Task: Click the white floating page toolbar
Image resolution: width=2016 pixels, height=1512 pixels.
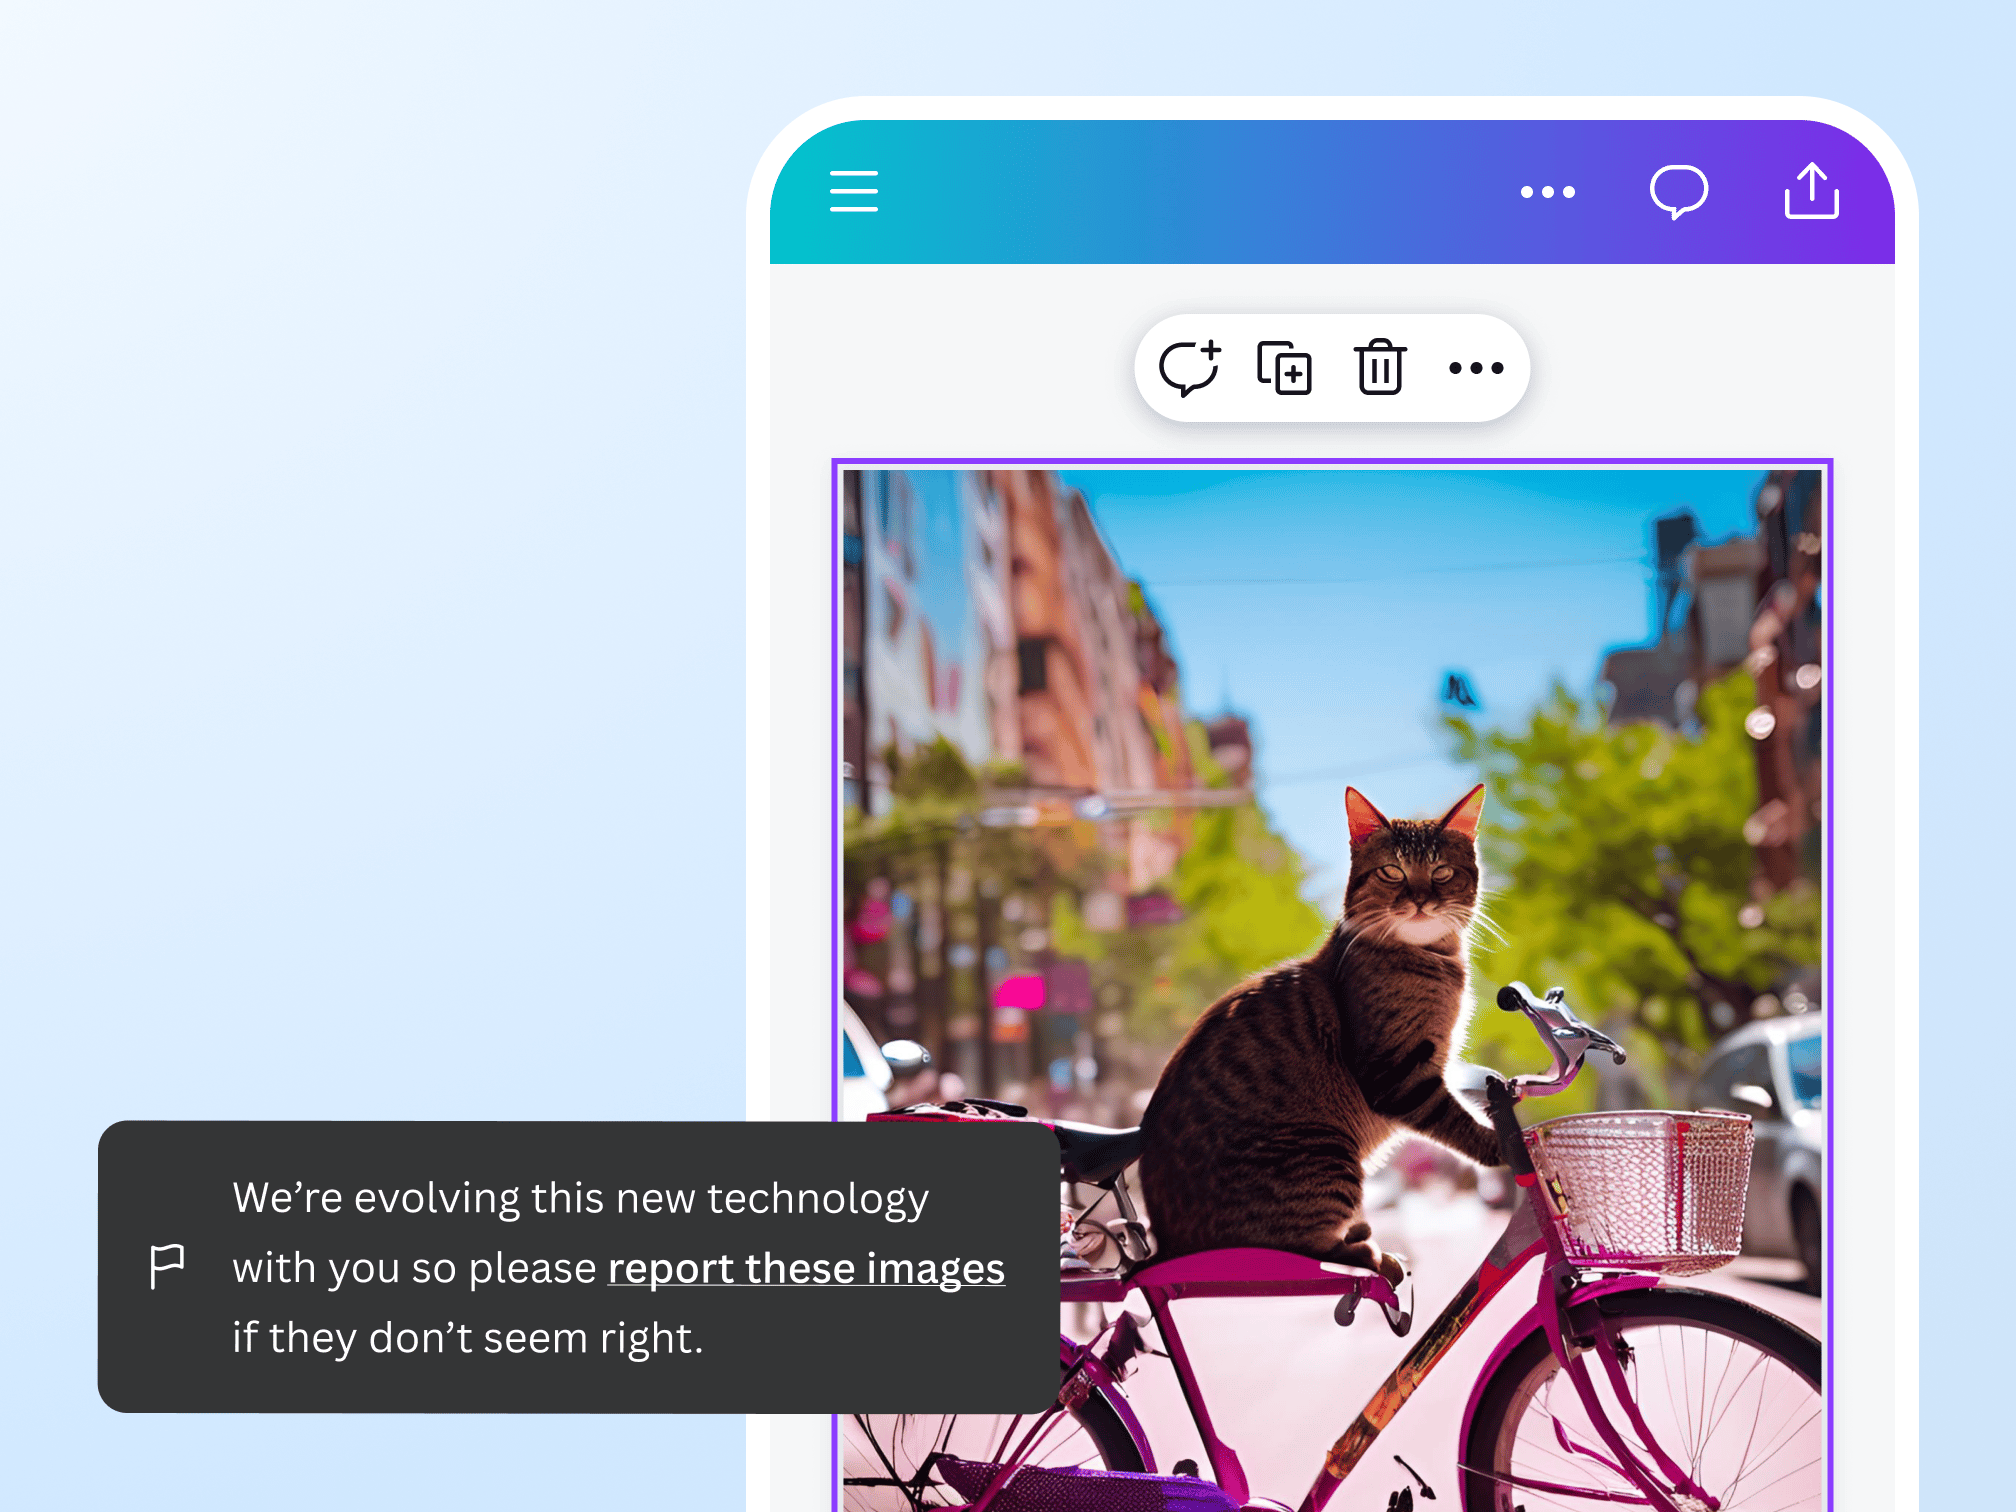Action: click(x=1331, y=367)
